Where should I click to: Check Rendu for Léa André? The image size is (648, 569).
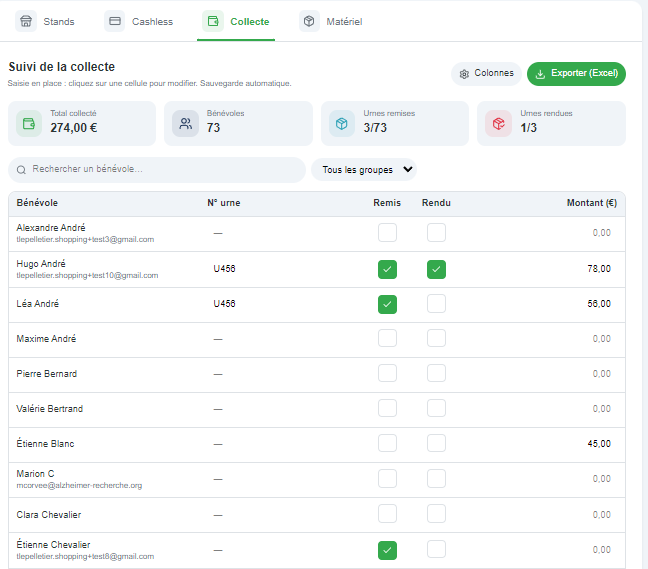coord(436,304)
